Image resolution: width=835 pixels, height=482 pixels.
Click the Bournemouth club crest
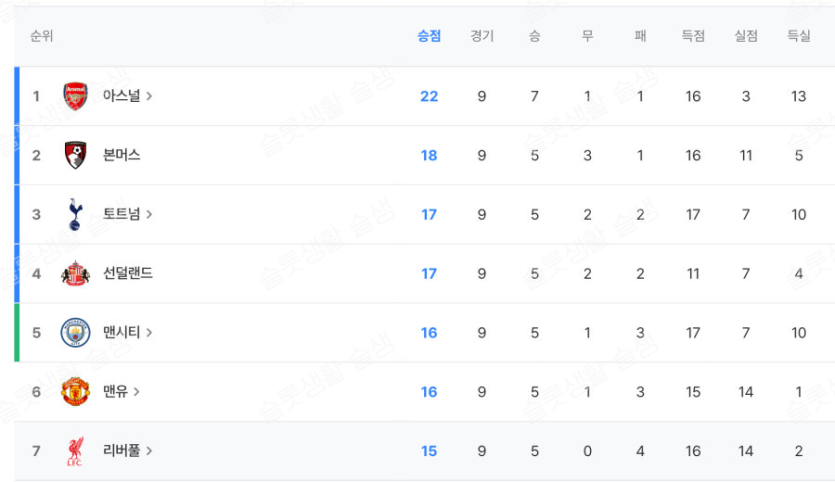coord(75,155)
